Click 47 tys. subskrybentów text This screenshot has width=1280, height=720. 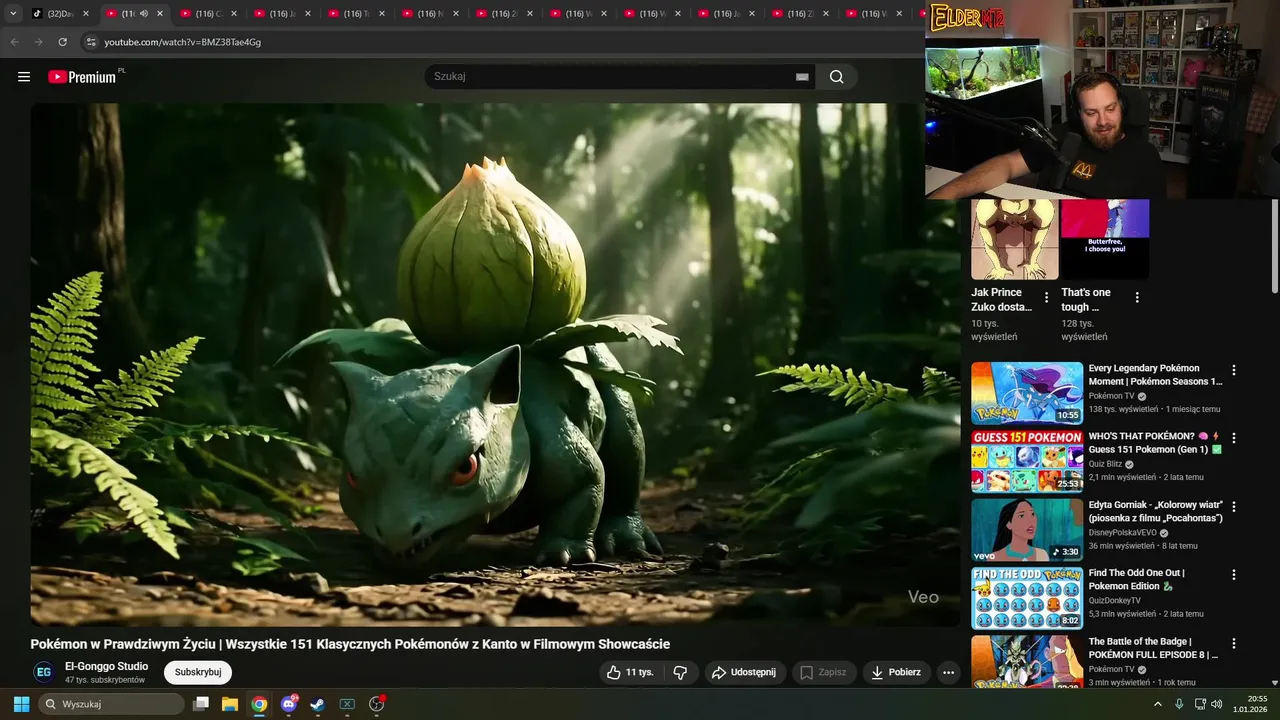point(105,680)
